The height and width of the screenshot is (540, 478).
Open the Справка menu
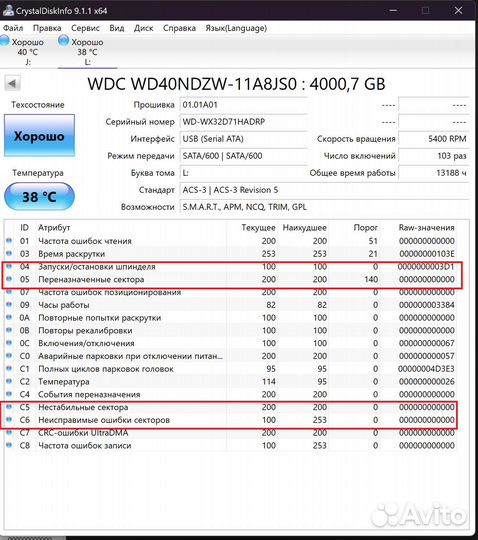(x=179, y=28)
